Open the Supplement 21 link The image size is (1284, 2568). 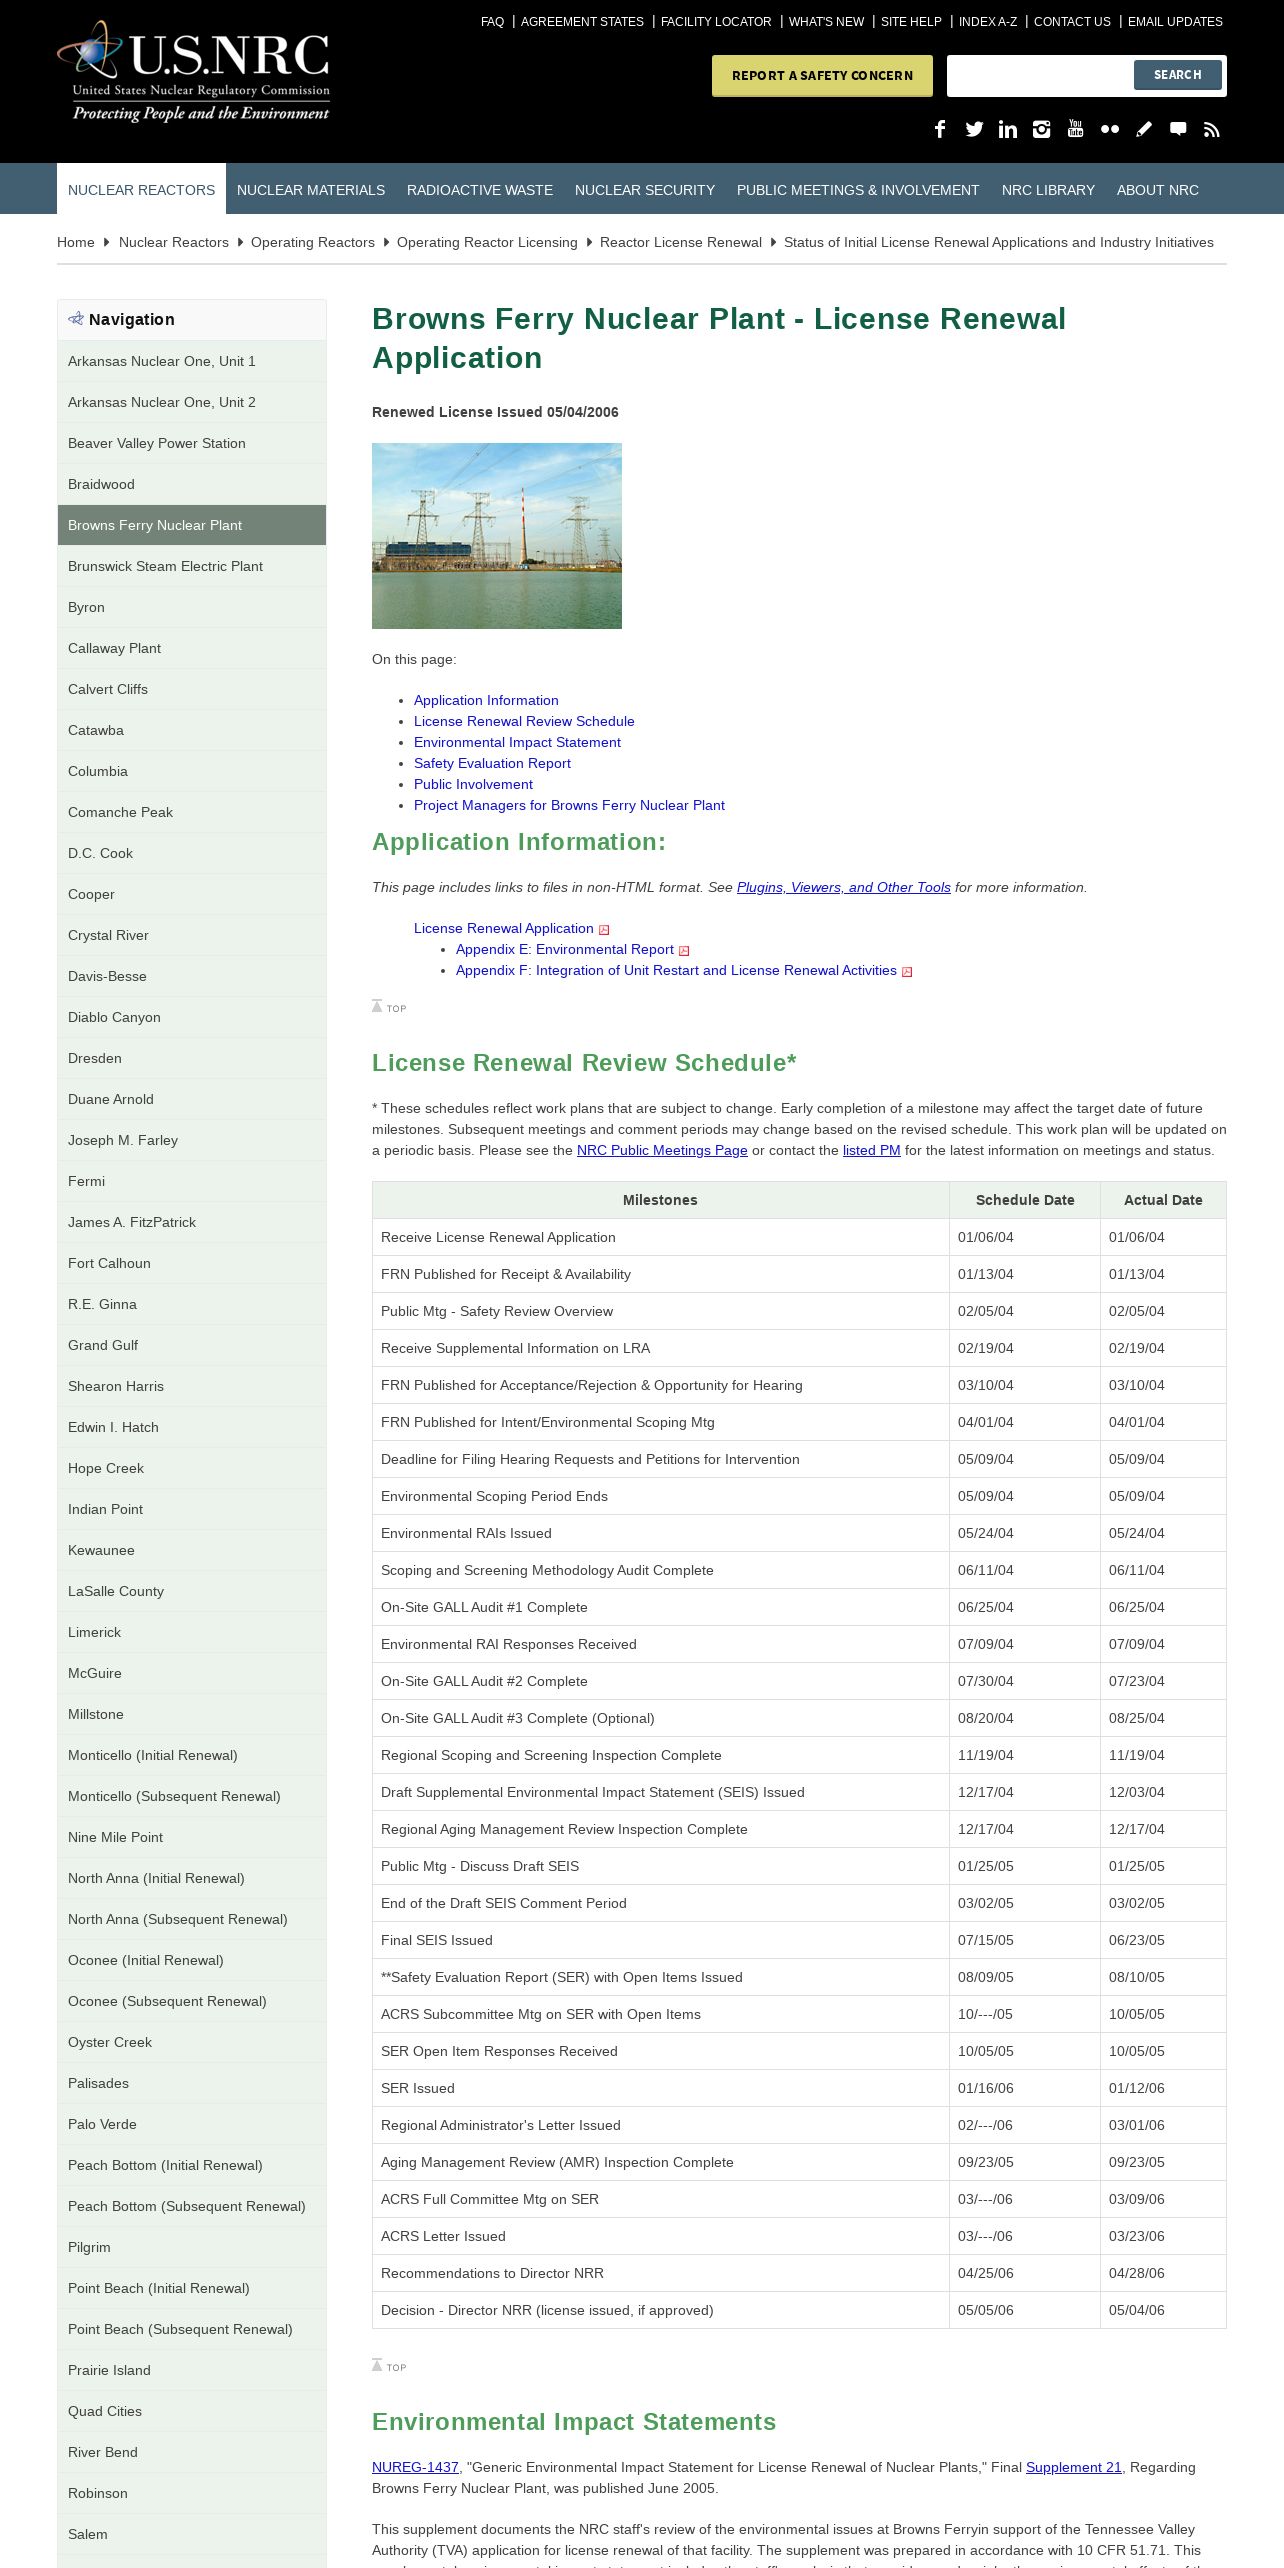pos(1074,2467)
